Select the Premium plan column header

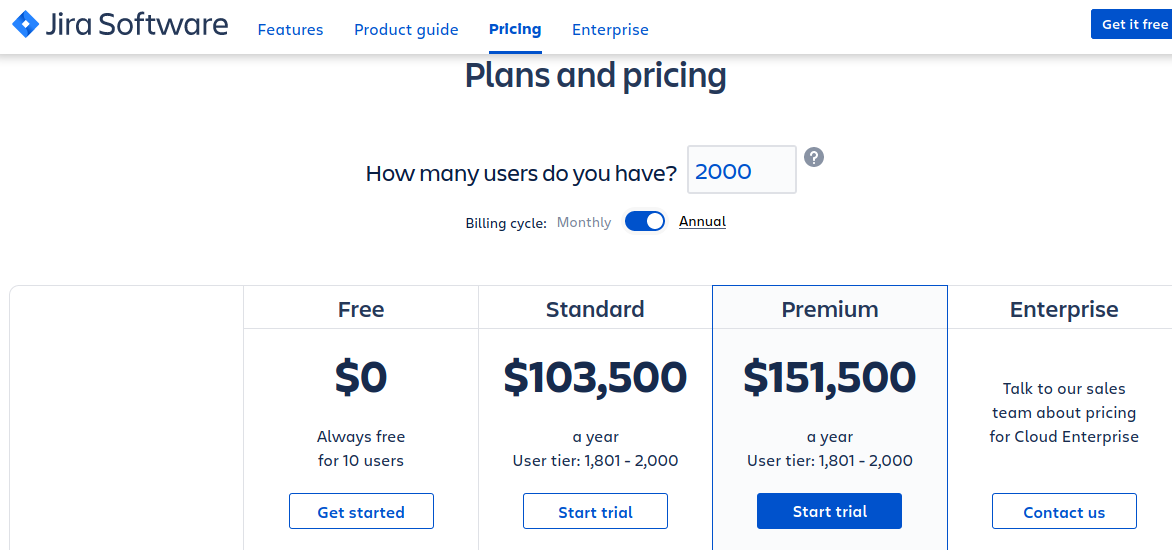point(830,309)
